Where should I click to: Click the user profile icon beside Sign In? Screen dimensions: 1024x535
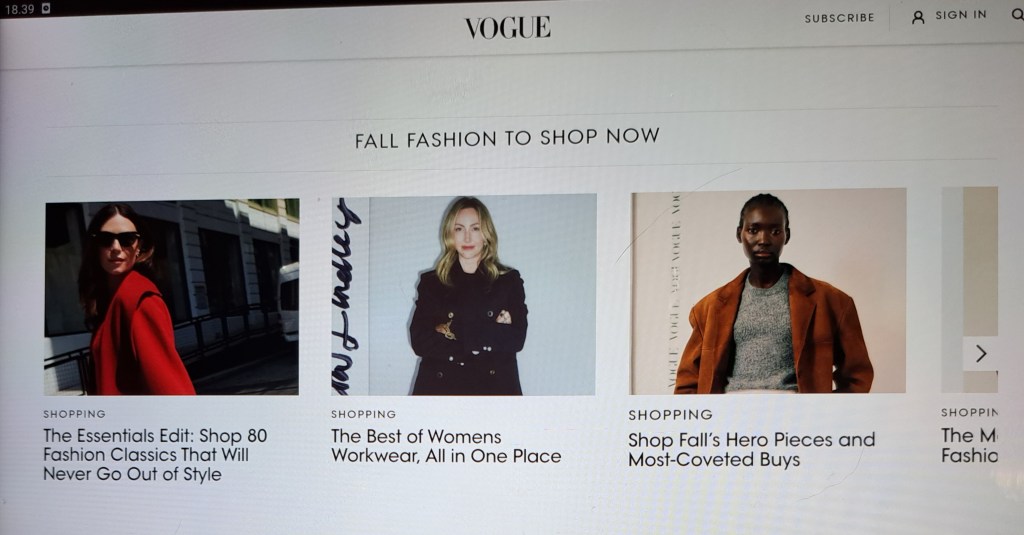pyautogui.click(x=918, y=17)
